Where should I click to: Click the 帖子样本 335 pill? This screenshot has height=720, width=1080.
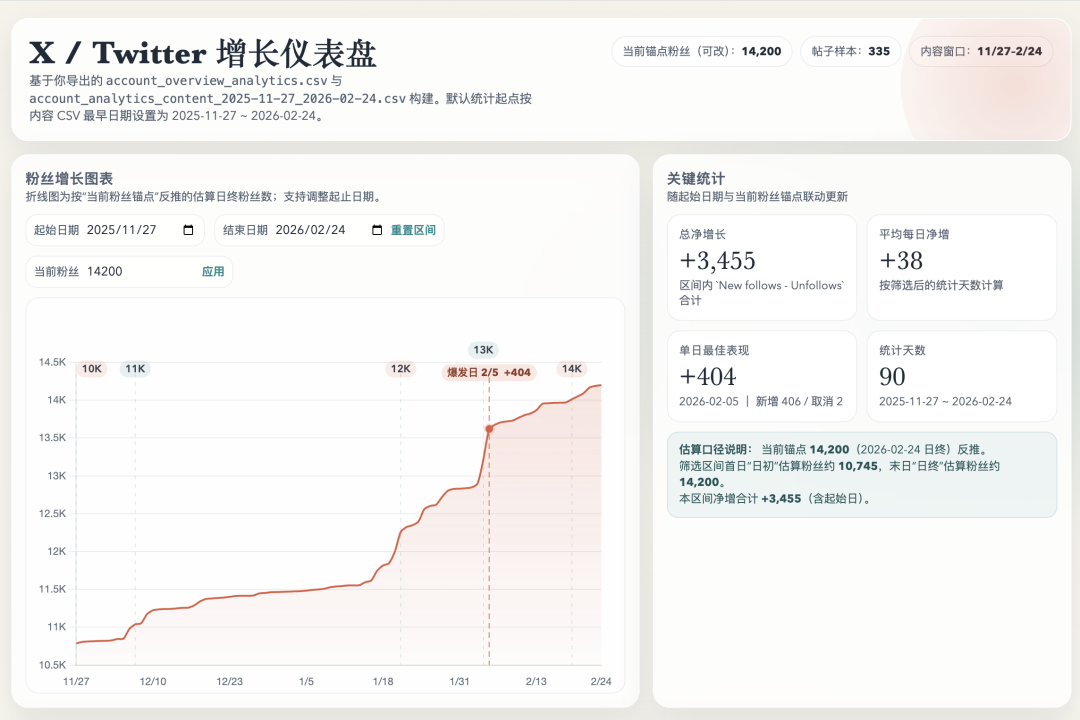pyautogui.click(x=849, y=51)
